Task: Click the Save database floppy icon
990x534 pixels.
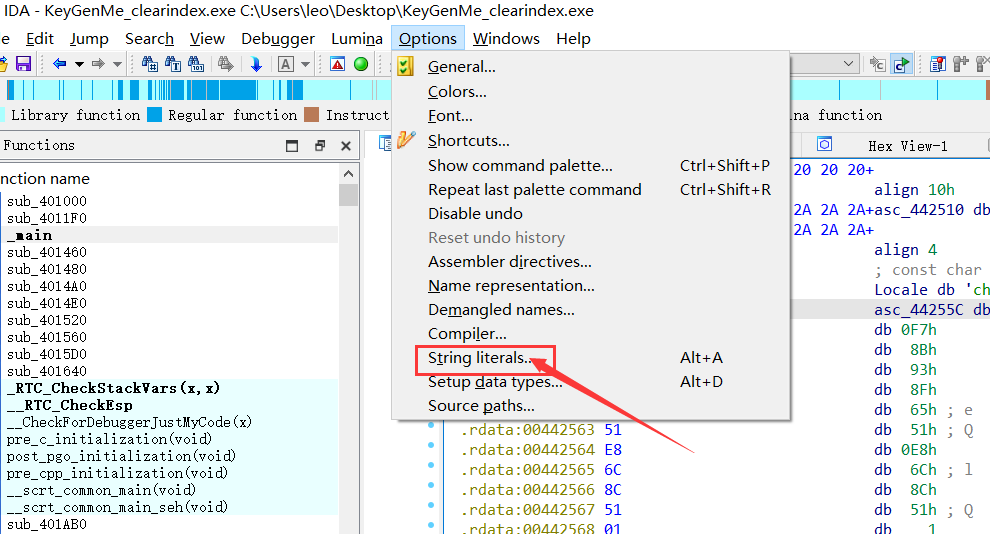Action: pos(23,64)
